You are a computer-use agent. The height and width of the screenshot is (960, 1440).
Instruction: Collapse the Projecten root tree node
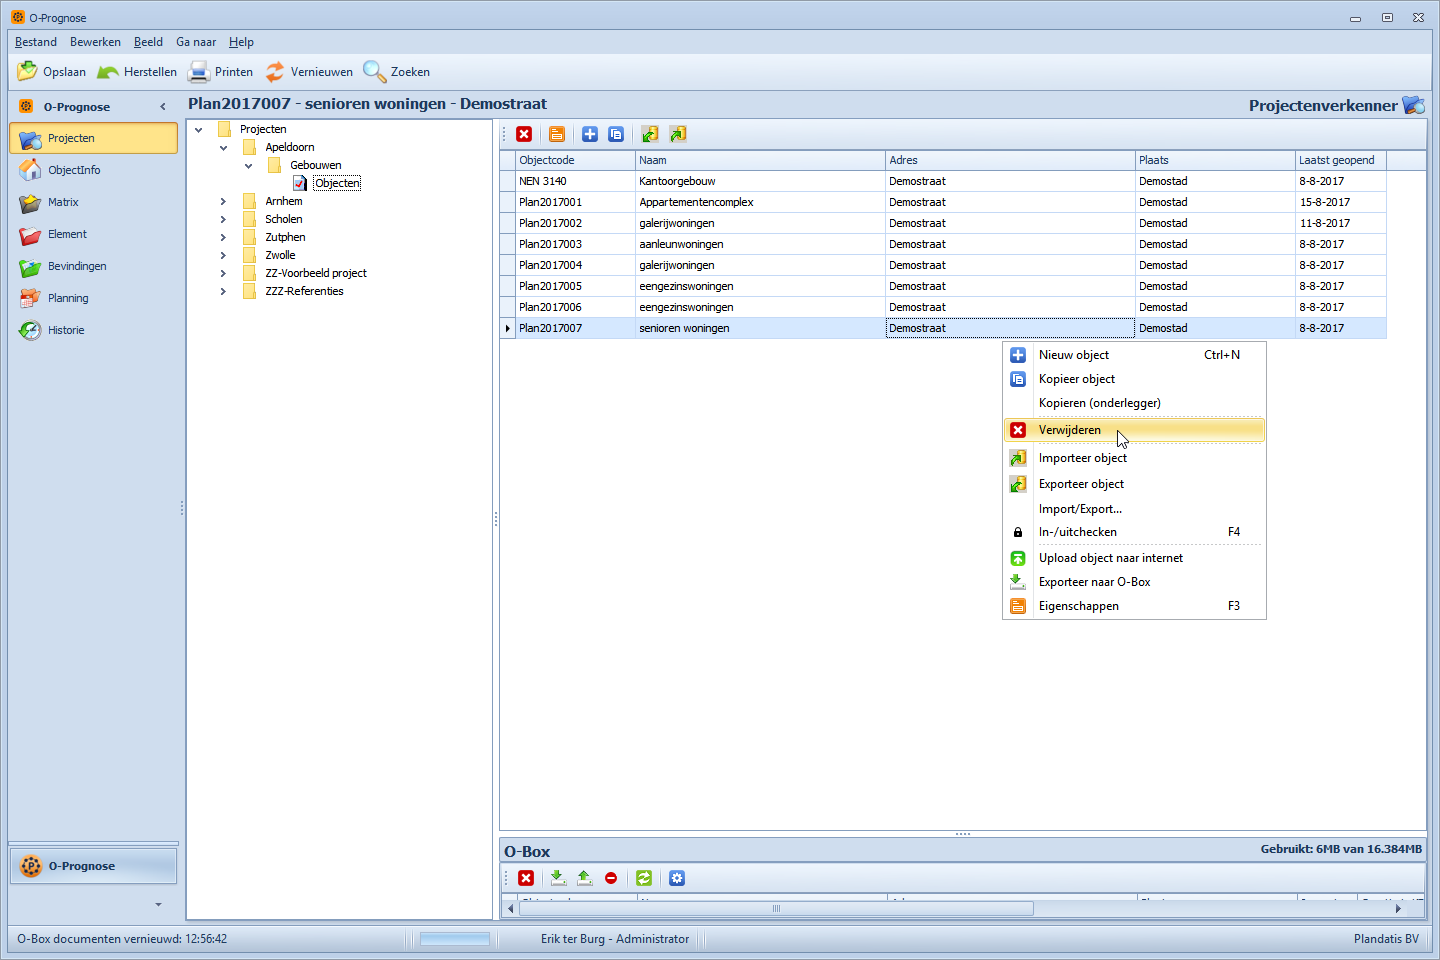tap(198, 129)
